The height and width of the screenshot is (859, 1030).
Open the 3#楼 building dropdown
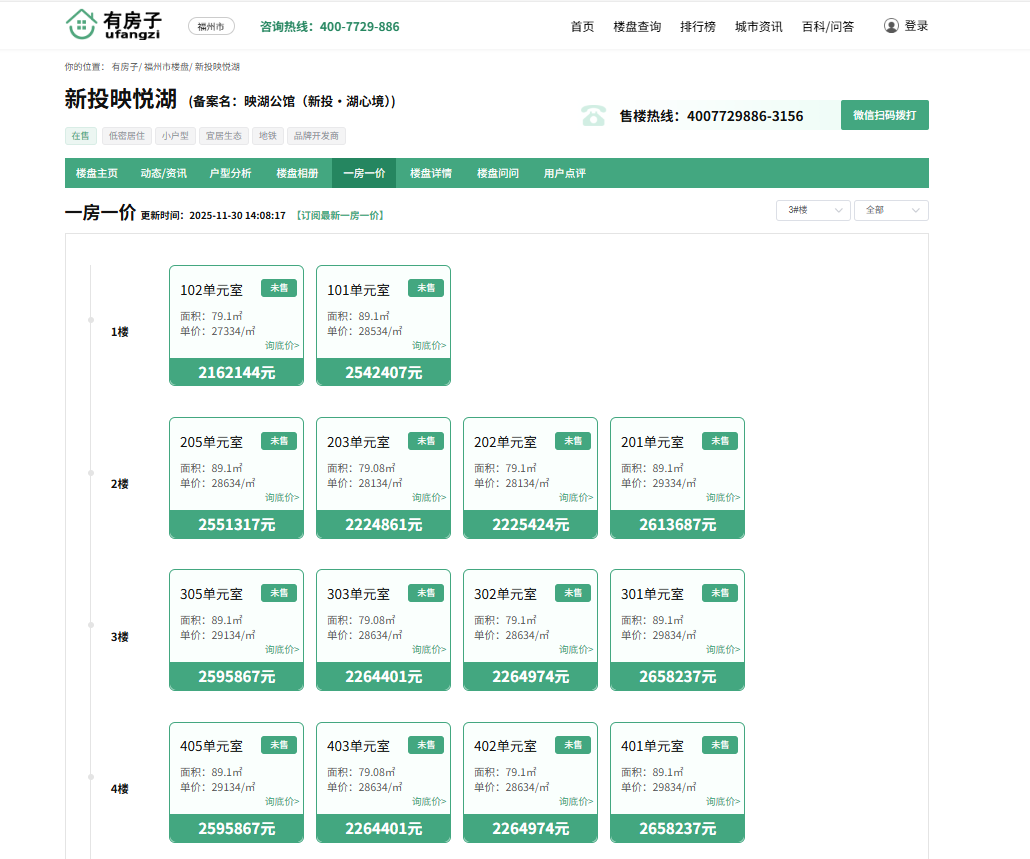[x=812, y=210]
